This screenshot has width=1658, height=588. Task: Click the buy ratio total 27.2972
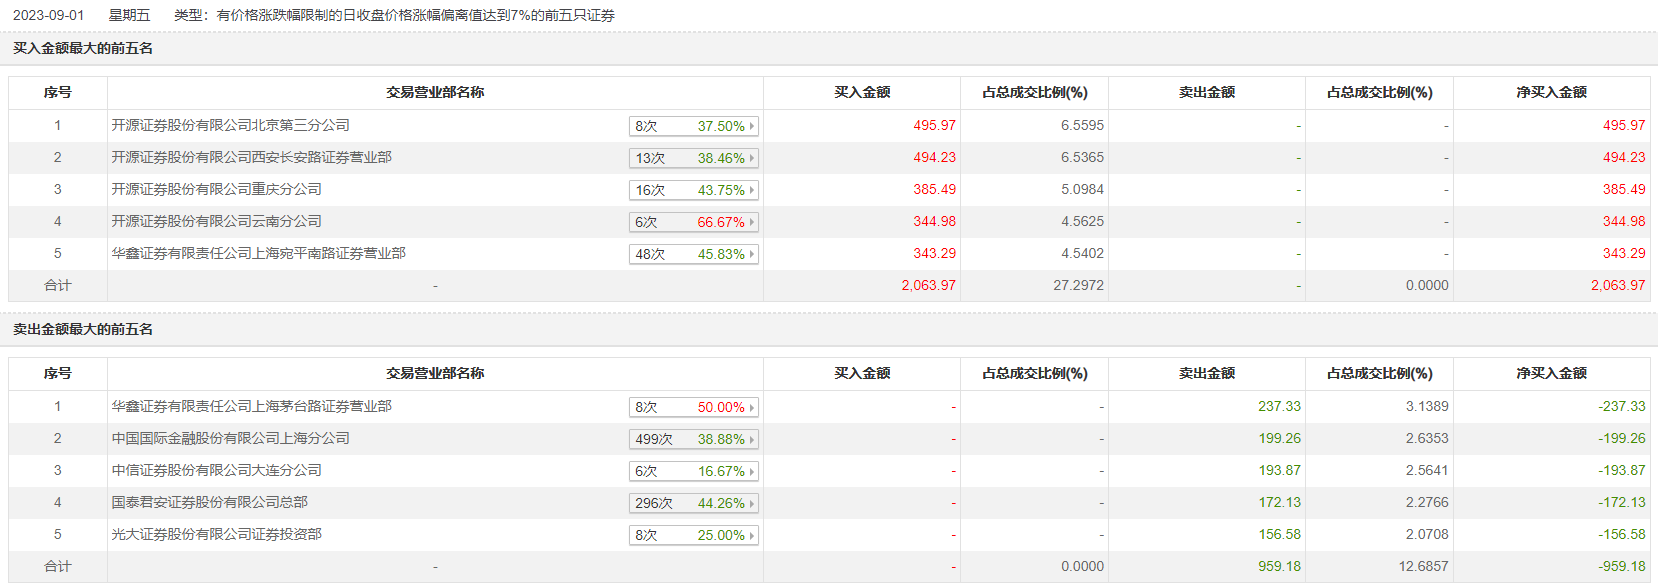[x=1078, y=285]
